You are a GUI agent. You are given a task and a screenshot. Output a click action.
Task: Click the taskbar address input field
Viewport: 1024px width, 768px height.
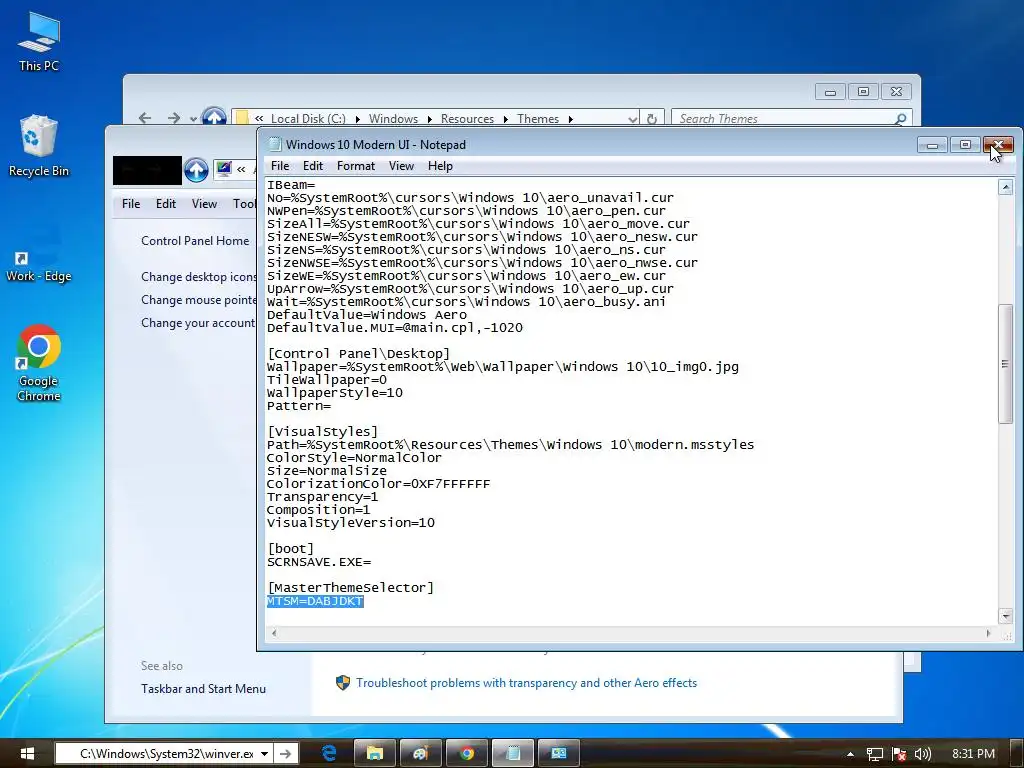pyautogui.click(x=163, y=754)
